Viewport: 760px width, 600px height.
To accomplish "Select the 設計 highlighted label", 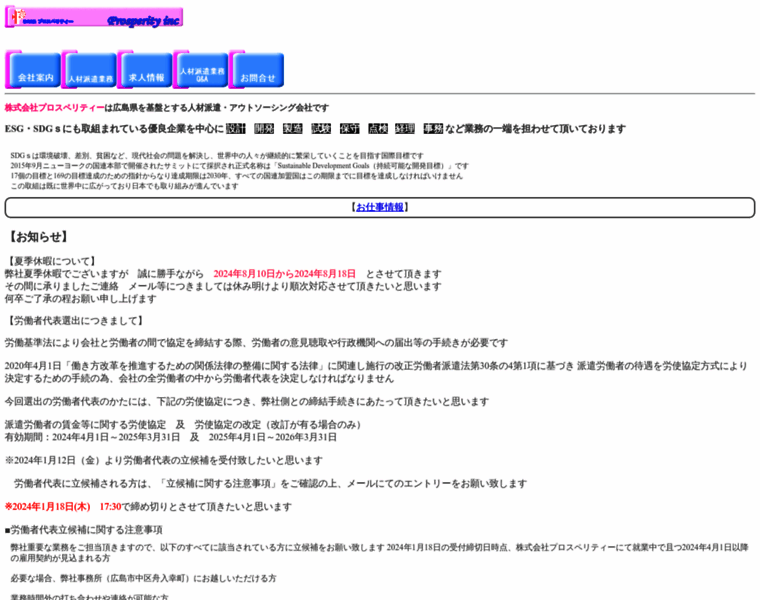I will pyautogui.click(x=236, y=128).
